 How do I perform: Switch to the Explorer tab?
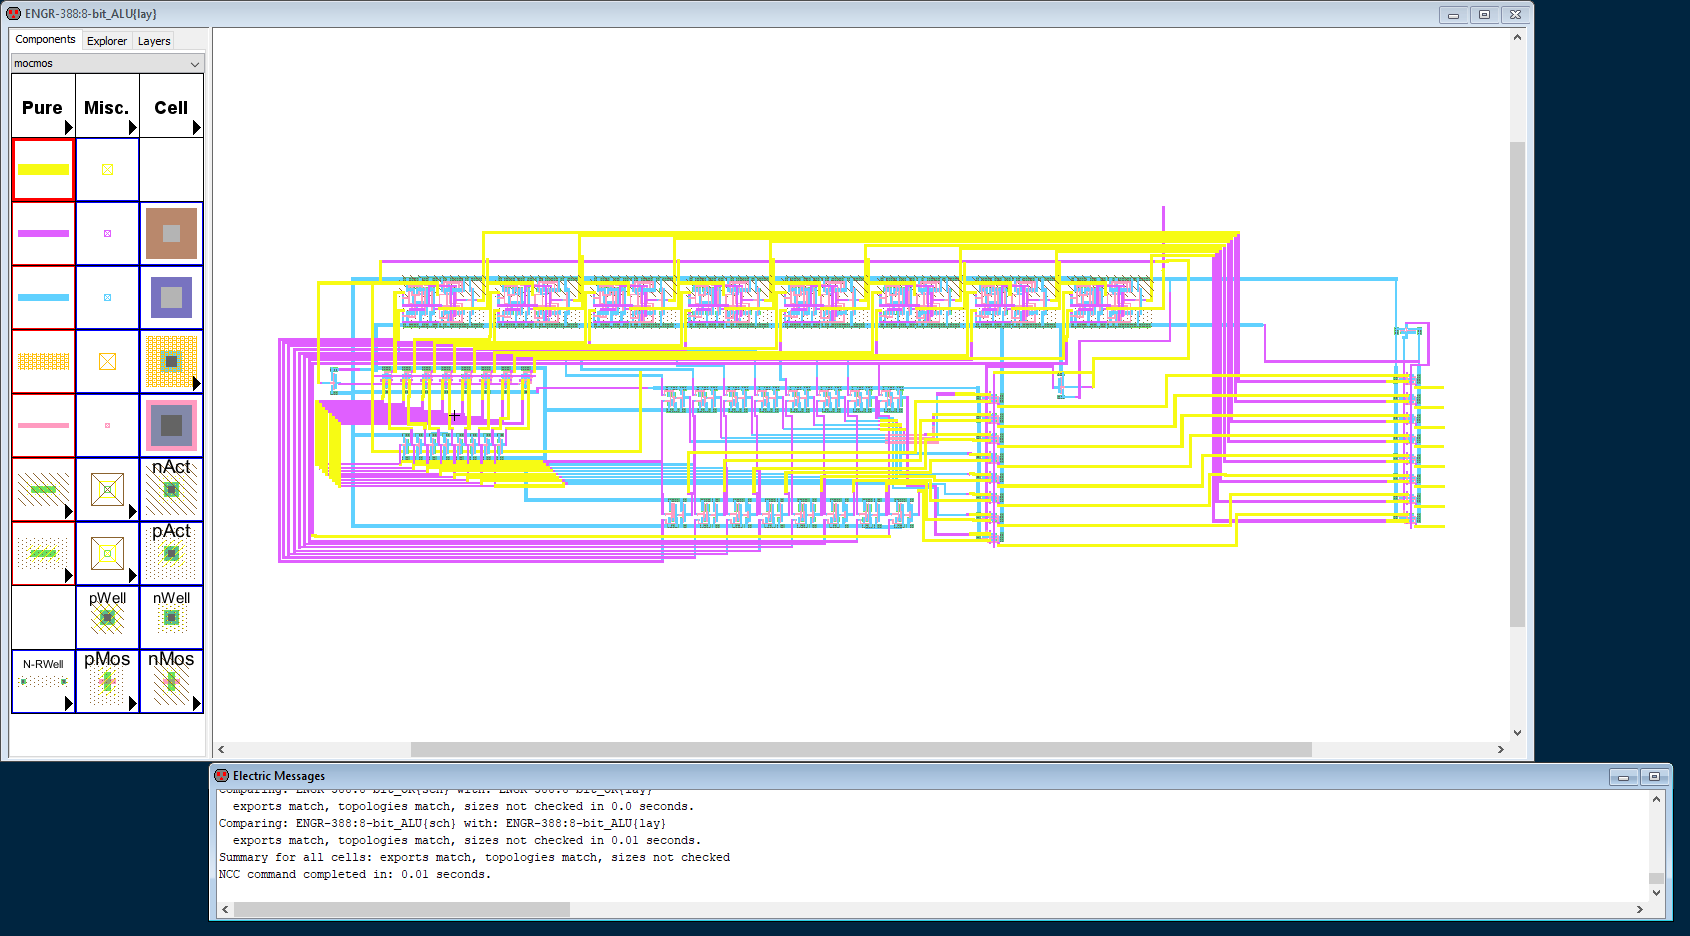(107, 41)
